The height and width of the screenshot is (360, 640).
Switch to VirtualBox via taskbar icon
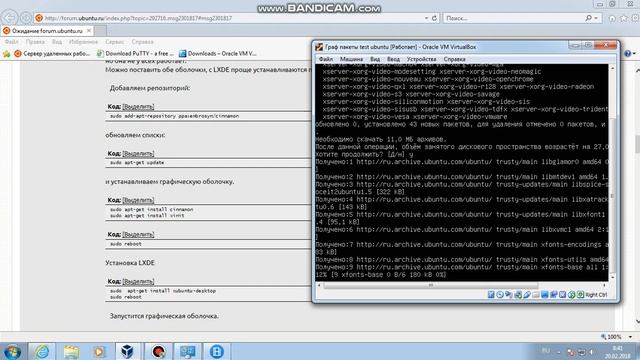(x=128, y=351)
